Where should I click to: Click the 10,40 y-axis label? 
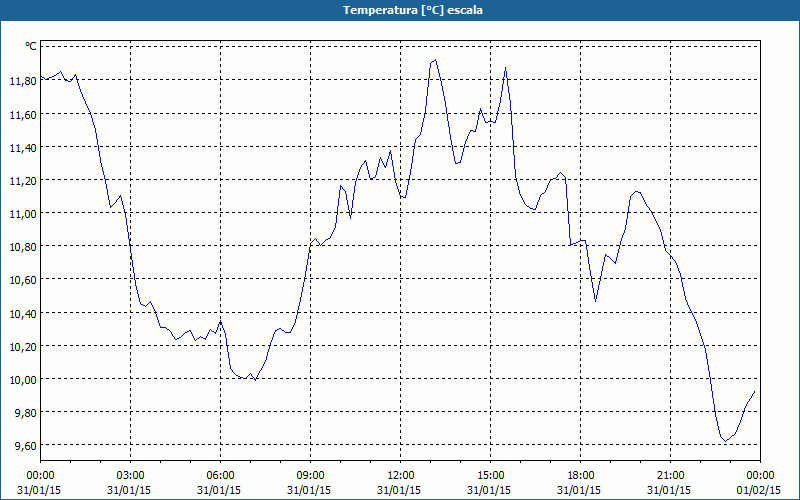tap(23, 313)
